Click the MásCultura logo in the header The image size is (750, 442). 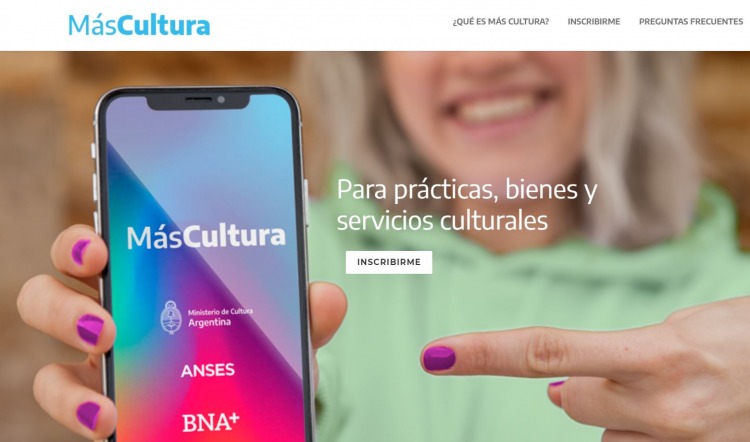[x=139, y=25]
